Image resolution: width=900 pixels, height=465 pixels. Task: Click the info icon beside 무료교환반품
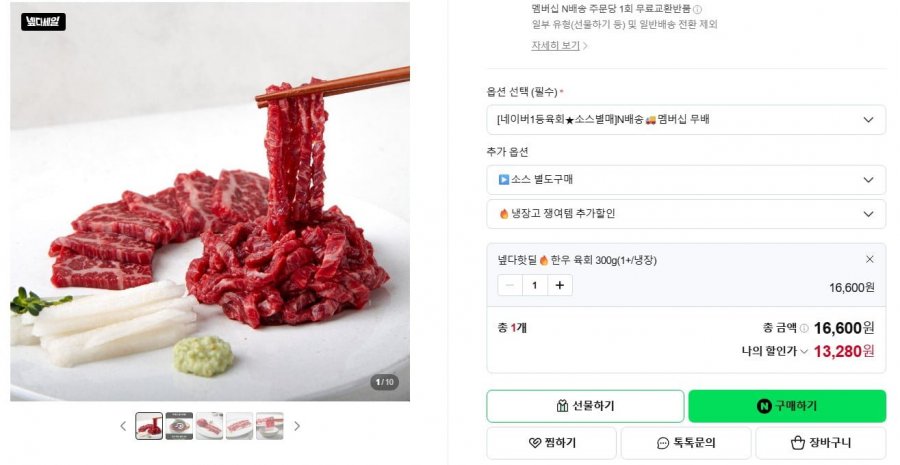point(697,9)
